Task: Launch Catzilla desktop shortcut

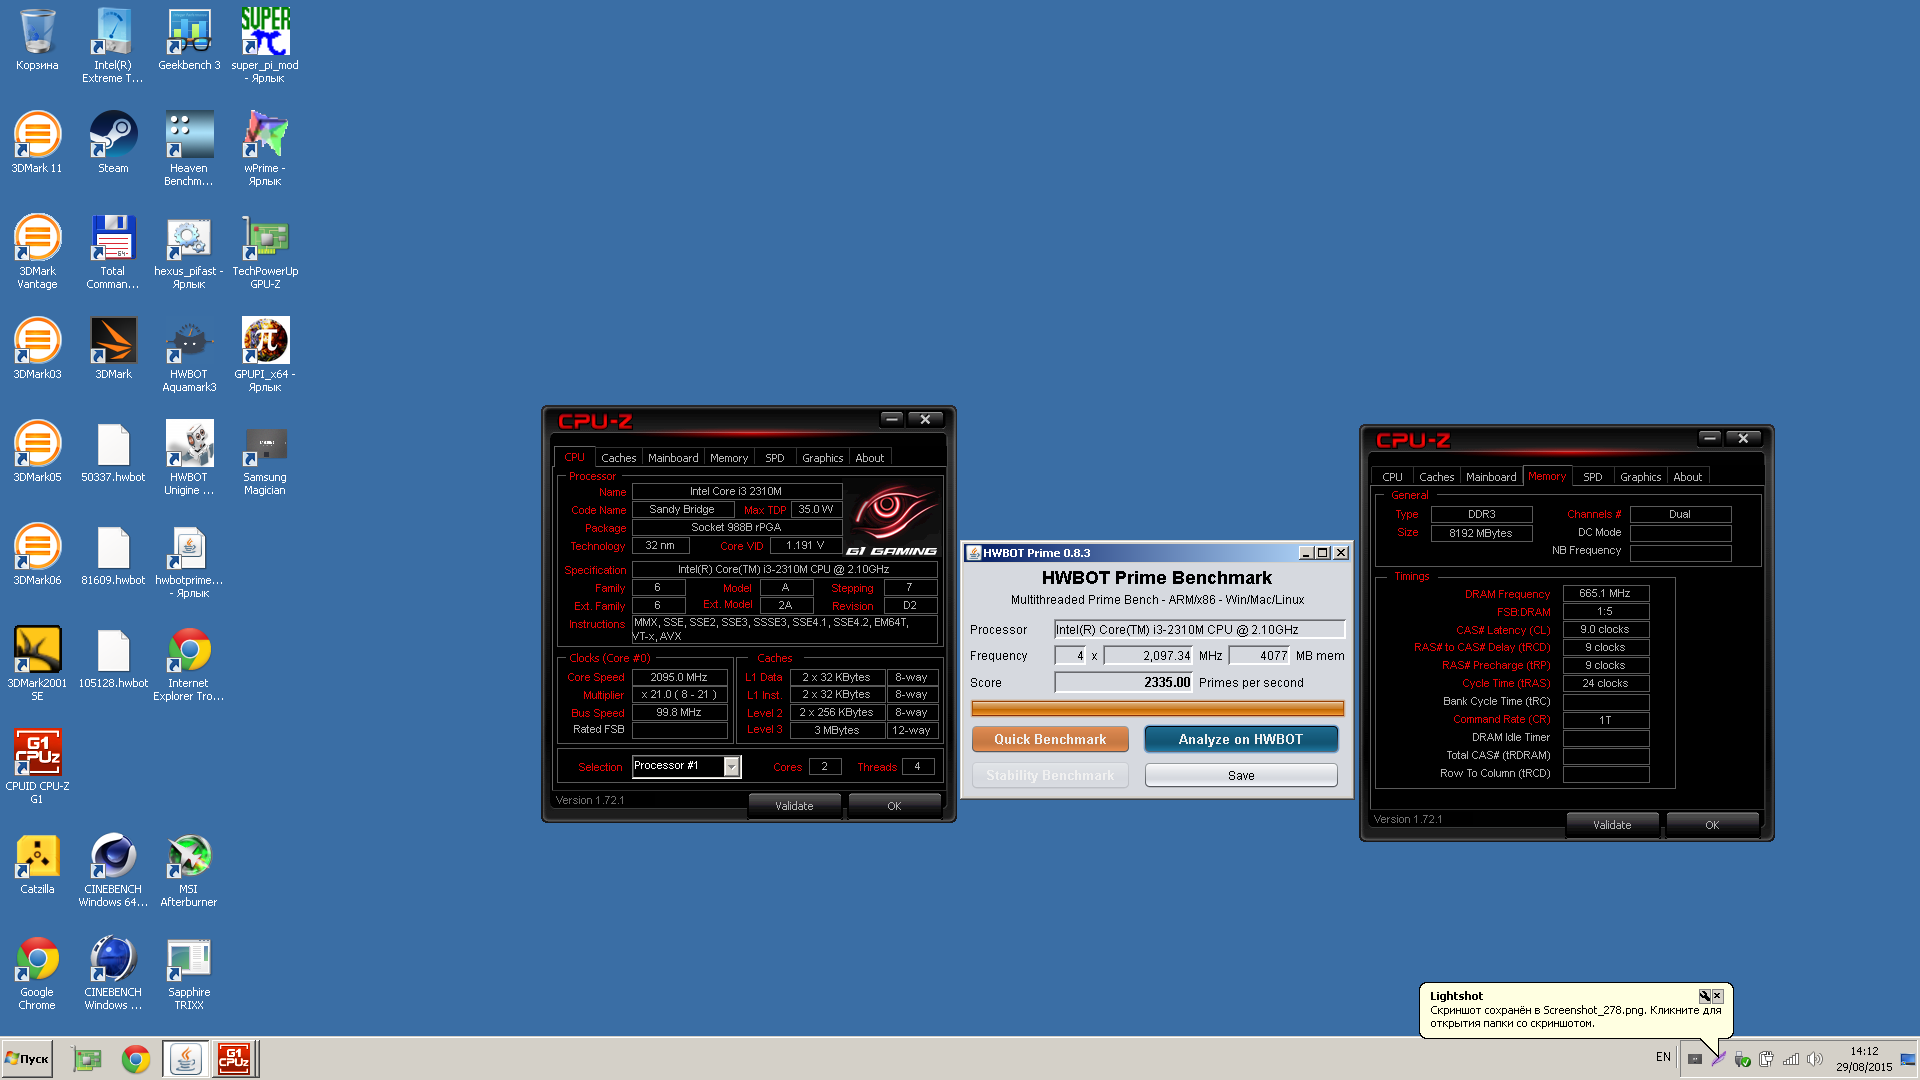Action: click(x=37, y=864)
